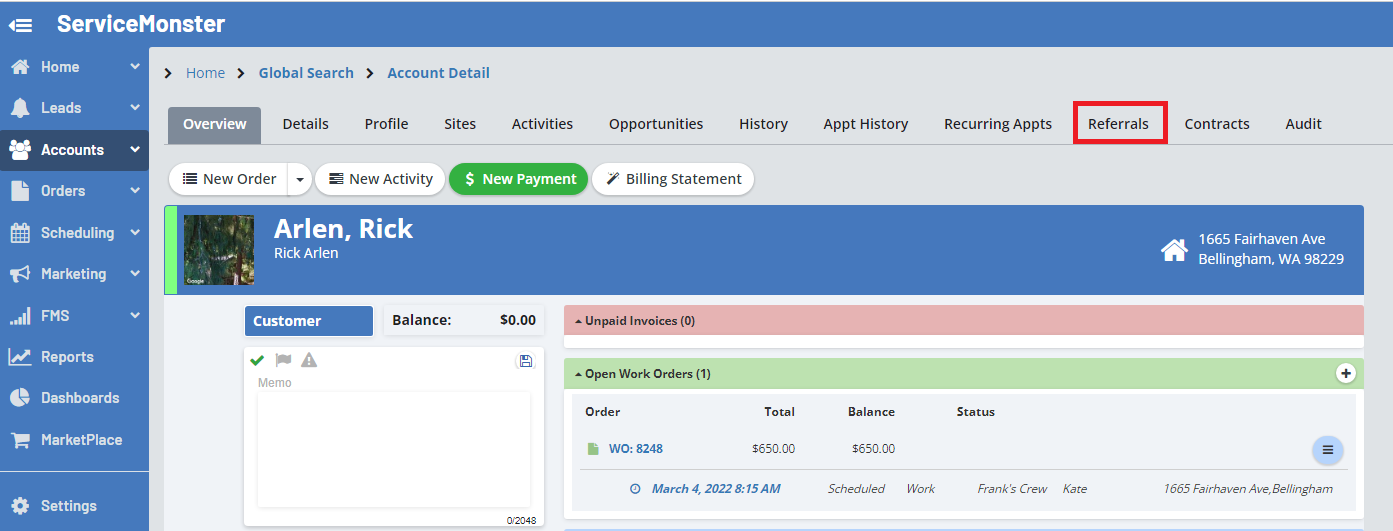Select the Referrals tab
This screenshot has width=1393, height=531.
[1118, 125]
